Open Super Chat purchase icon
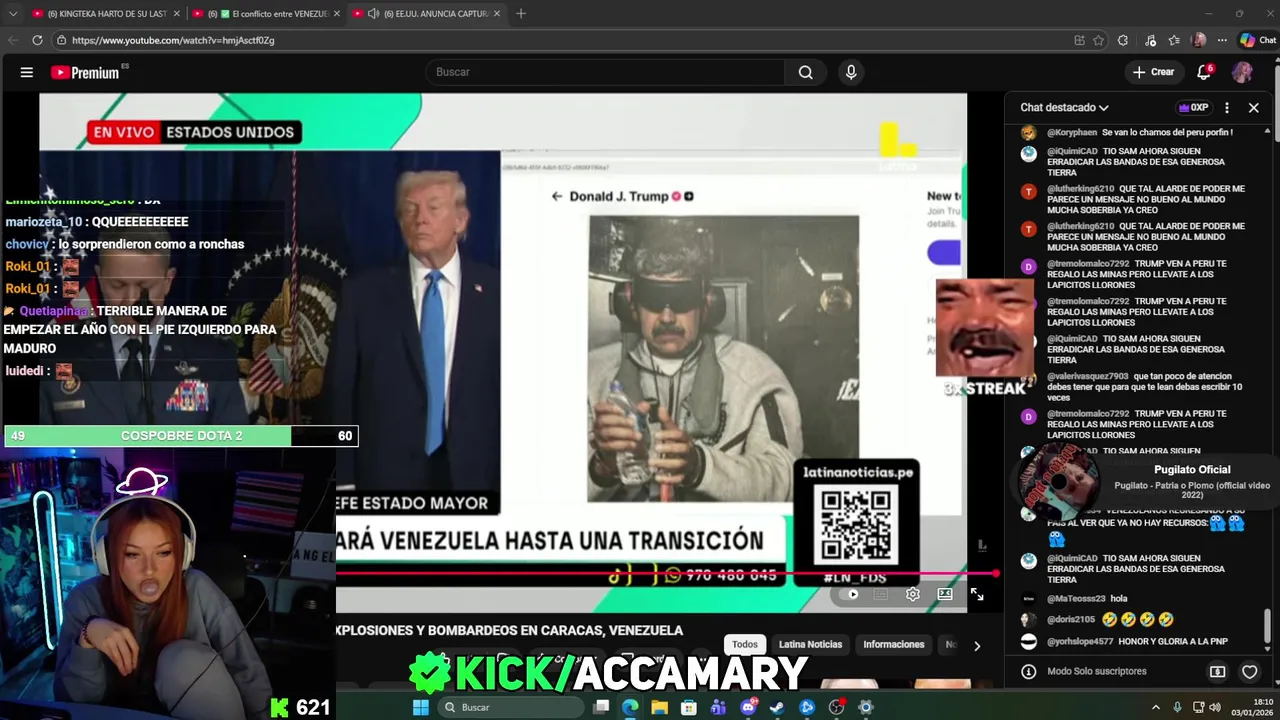Viewport: 1280px width, 720px height. pos(1217,672)
